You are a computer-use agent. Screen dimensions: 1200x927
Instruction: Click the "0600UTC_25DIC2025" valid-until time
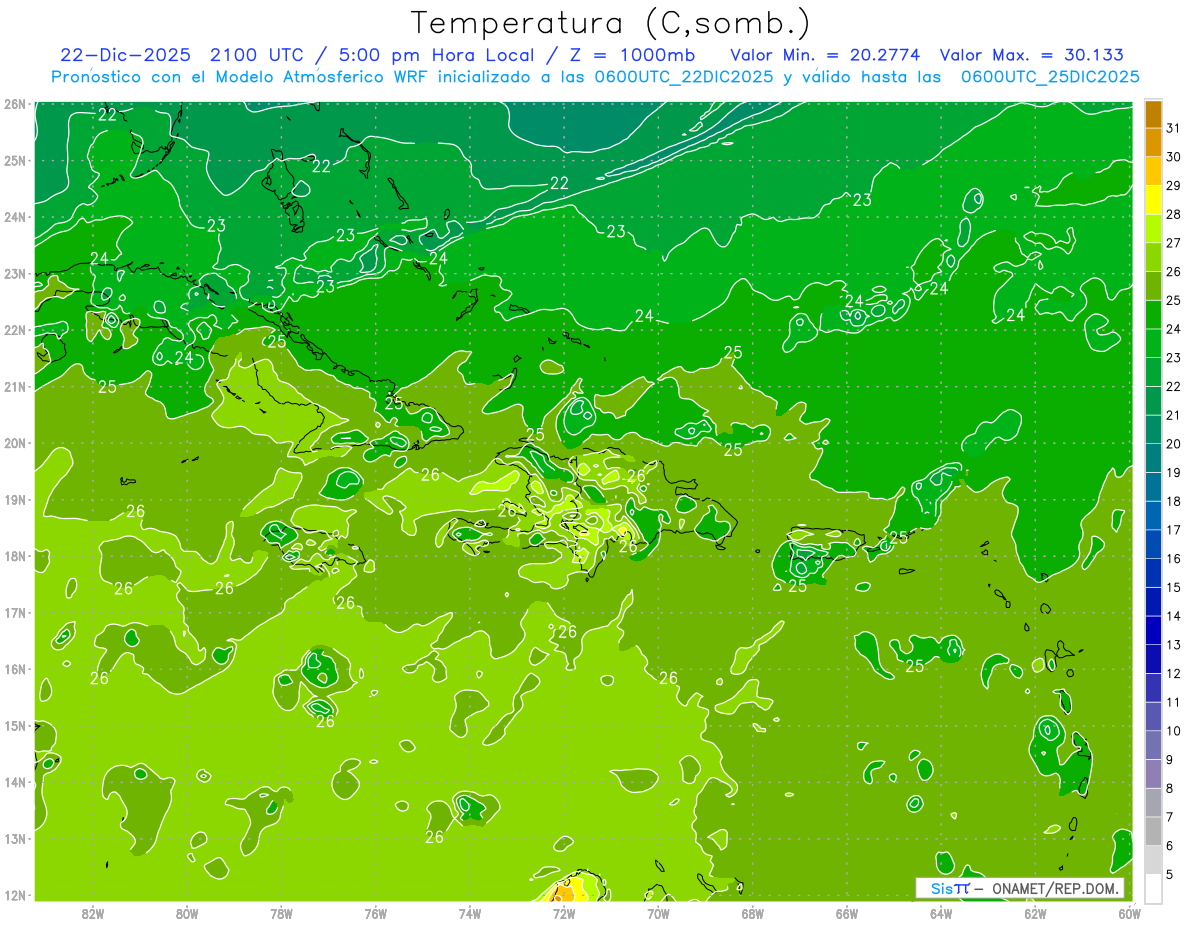point(1050,77)
